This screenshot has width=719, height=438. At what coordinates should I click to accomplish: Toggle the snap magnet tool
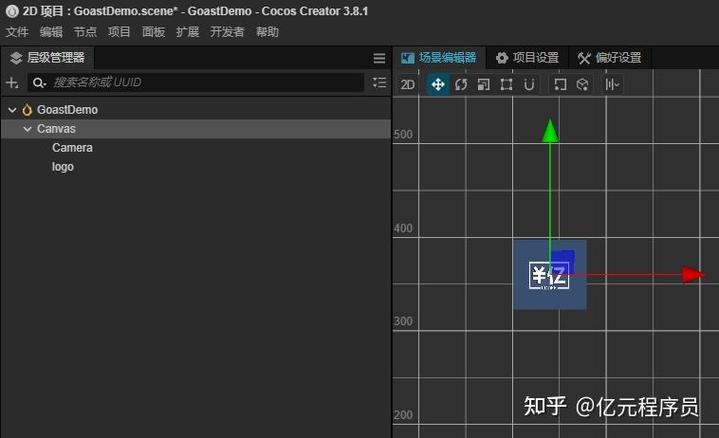click(x=529, y=84)
